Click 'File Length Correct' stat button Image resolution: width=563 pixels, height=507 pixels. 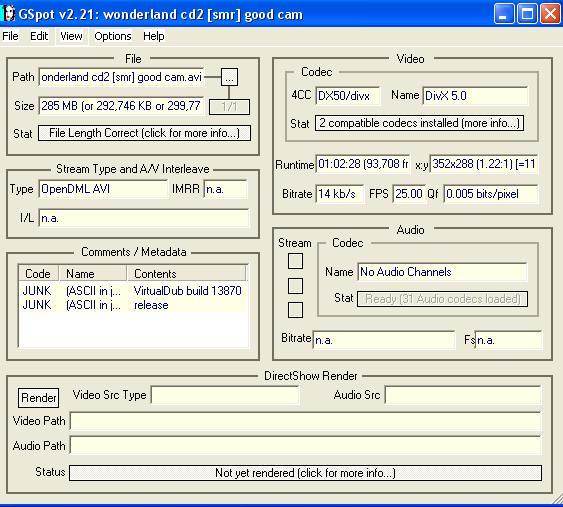tap(144, 133)
